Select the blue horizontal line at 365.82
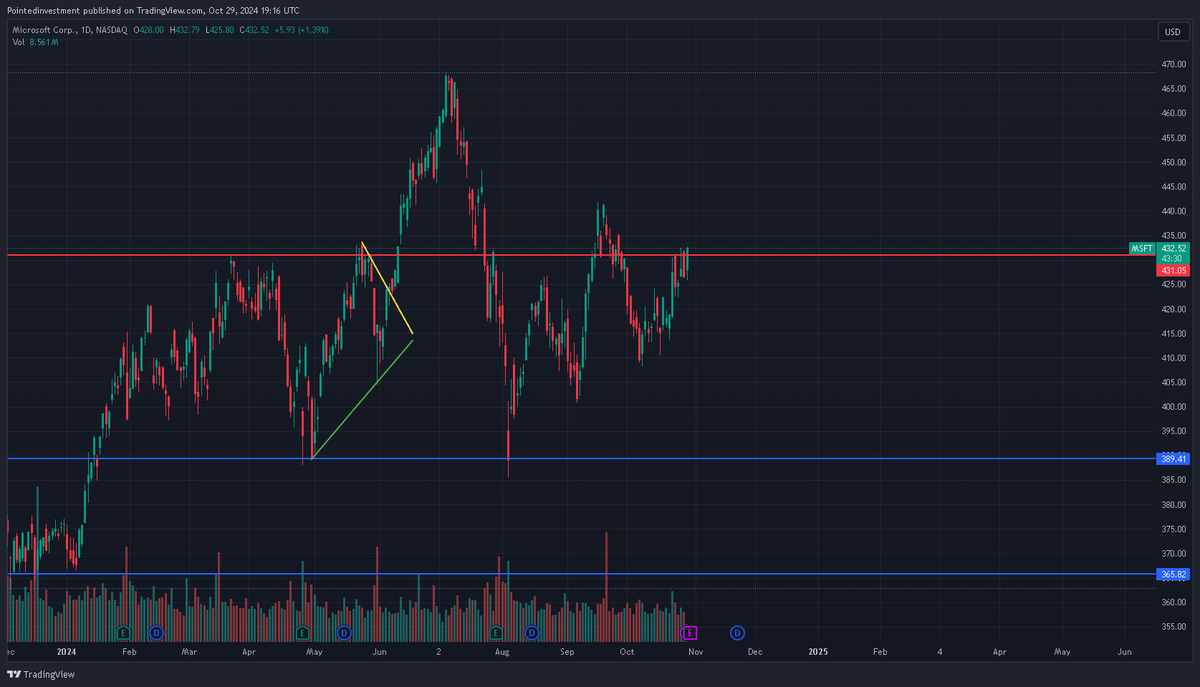 [580, 574]
